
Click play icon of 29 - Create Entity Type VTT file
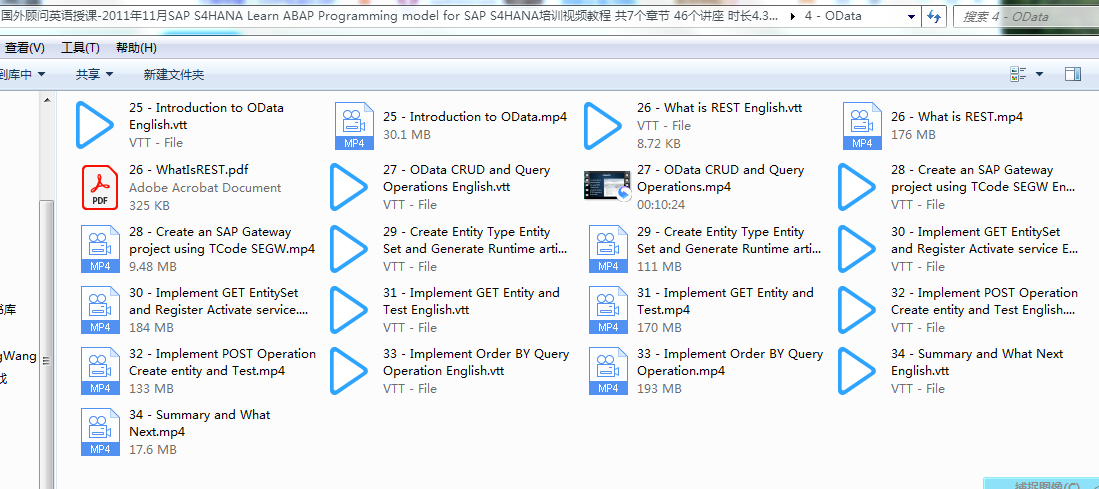click(x=348, y=249)
